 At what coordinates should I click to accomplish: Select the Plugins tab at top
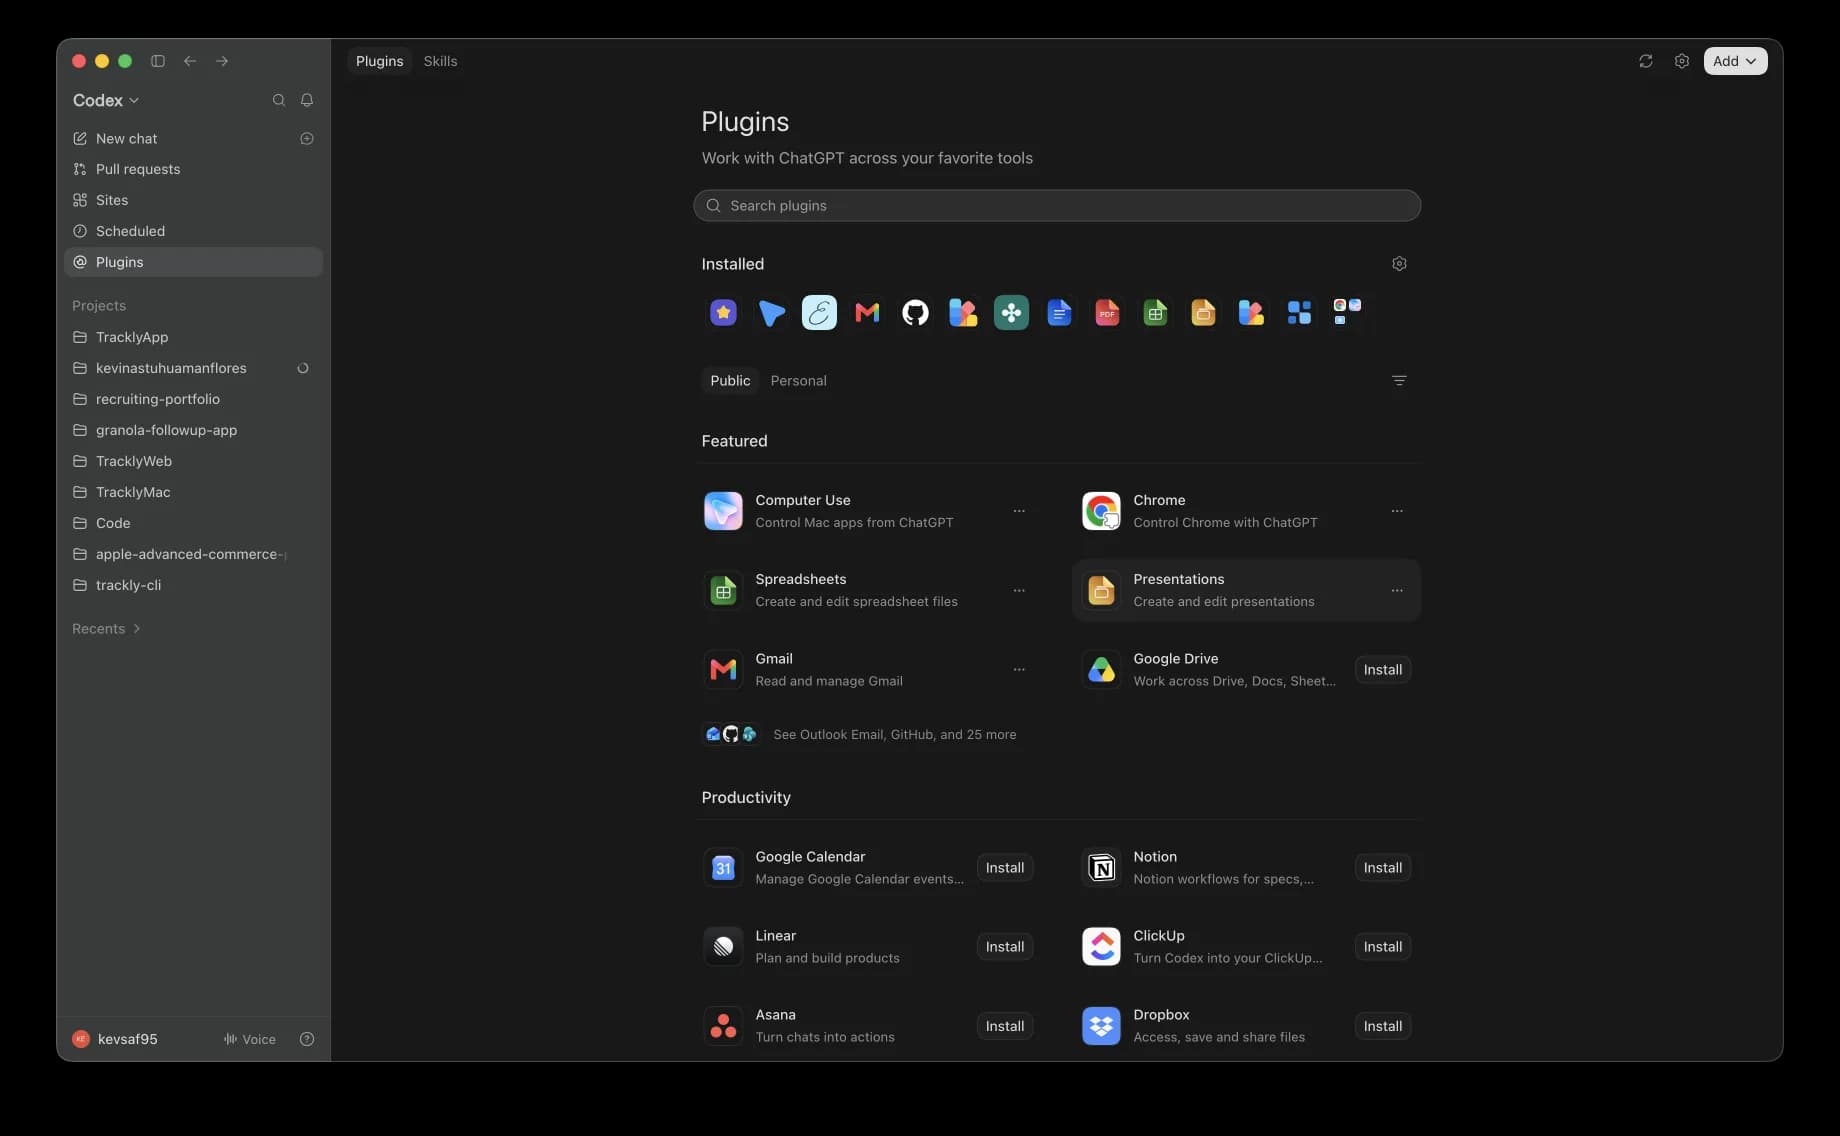click(x=380, y=61)
